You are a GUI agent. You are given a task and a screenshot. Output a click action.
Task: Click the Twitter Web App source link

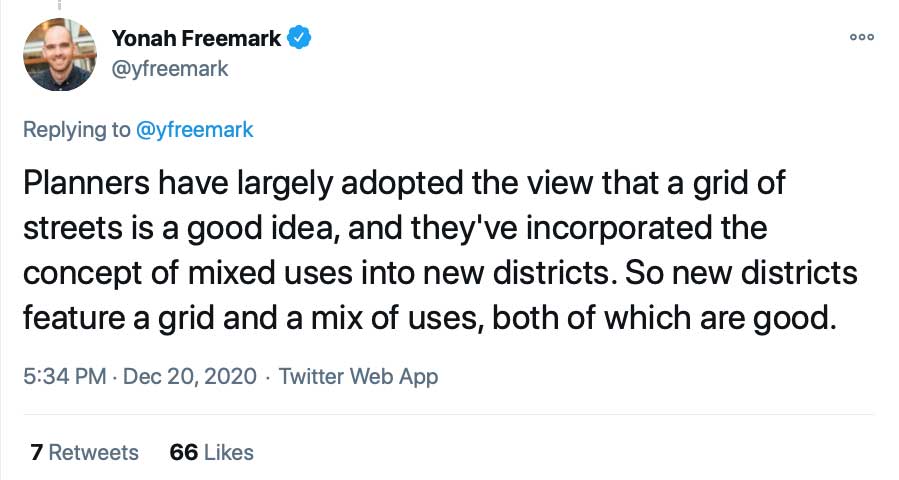pyautogui.click(x=358, y=376)
